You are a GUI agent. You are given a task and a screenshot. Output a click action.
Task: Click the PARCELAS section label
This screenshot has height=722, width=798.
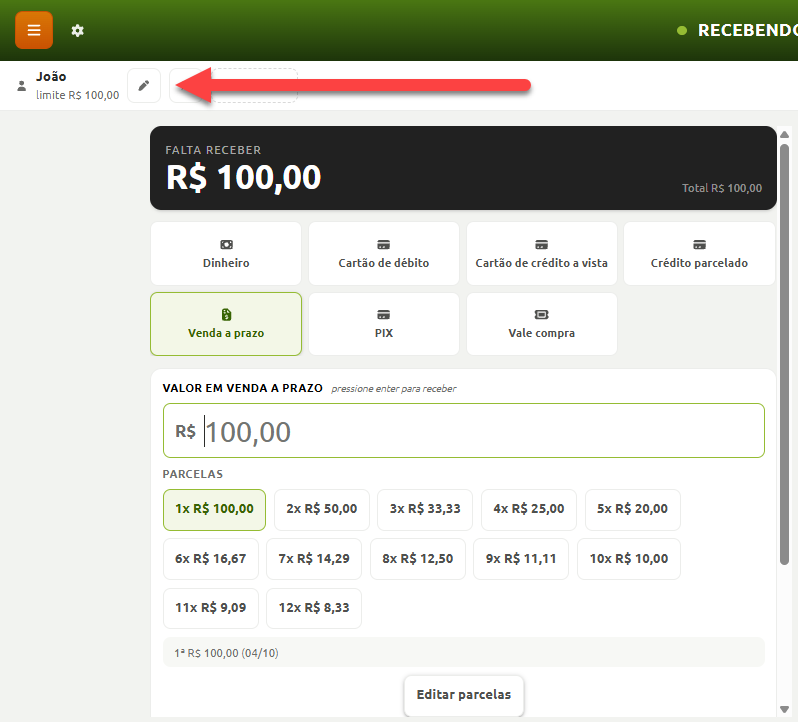[193, 474]
